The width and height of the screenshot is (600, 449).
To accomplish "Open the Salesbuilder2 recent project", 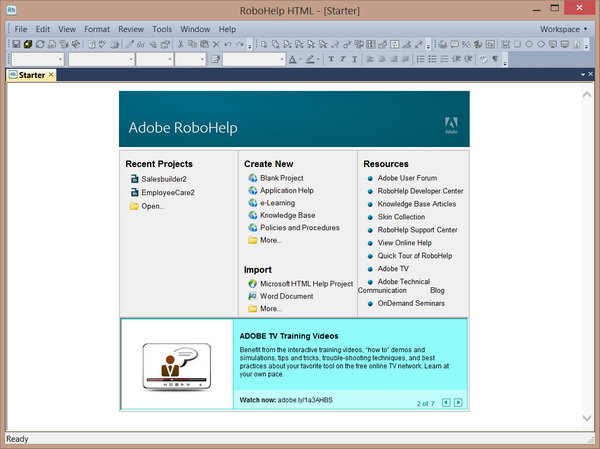I will 164,179.
